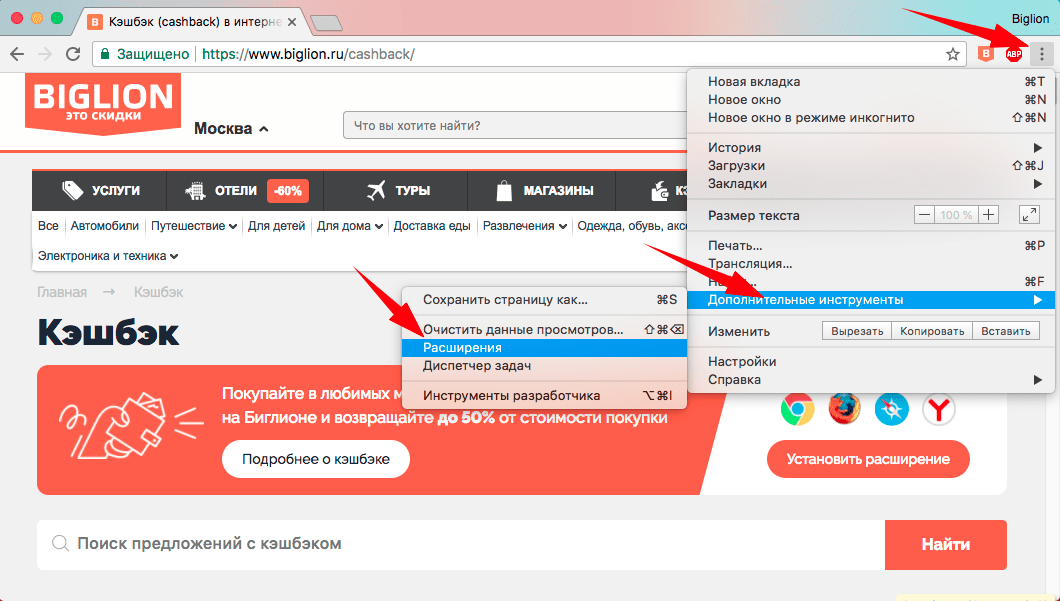This screenshot has height=601, width=1060.
Task: Open the Отели category
Action: [245, 191]
